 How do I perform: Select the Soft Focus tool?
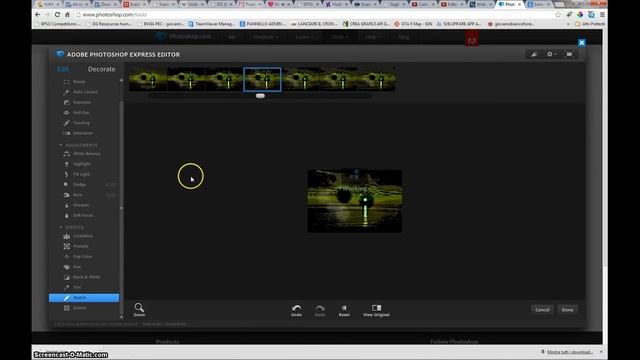(x=79, y=215)
